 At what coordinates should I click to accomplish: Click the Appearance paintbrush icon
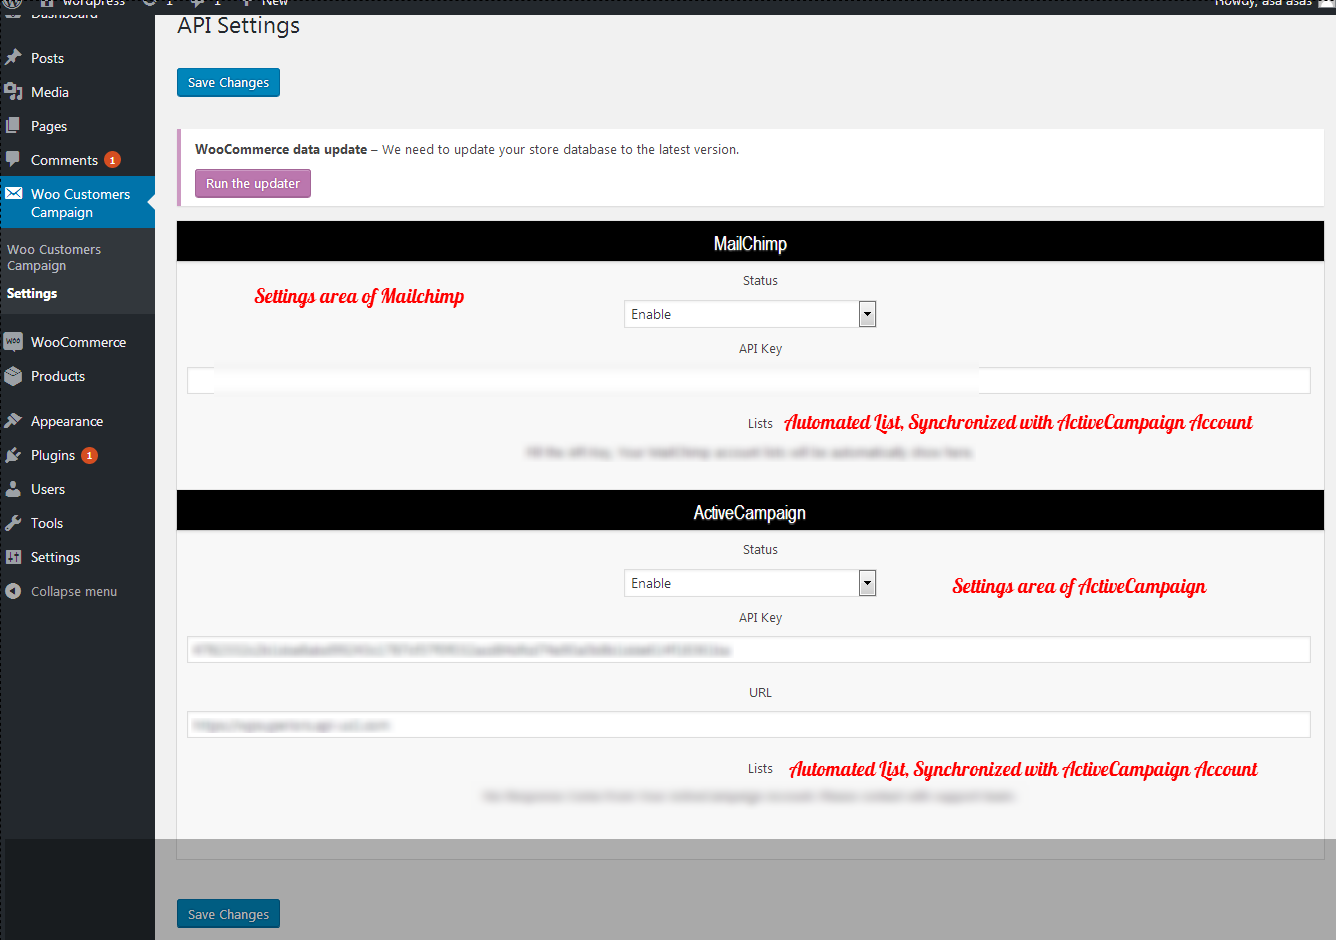(x=13, y=421)
